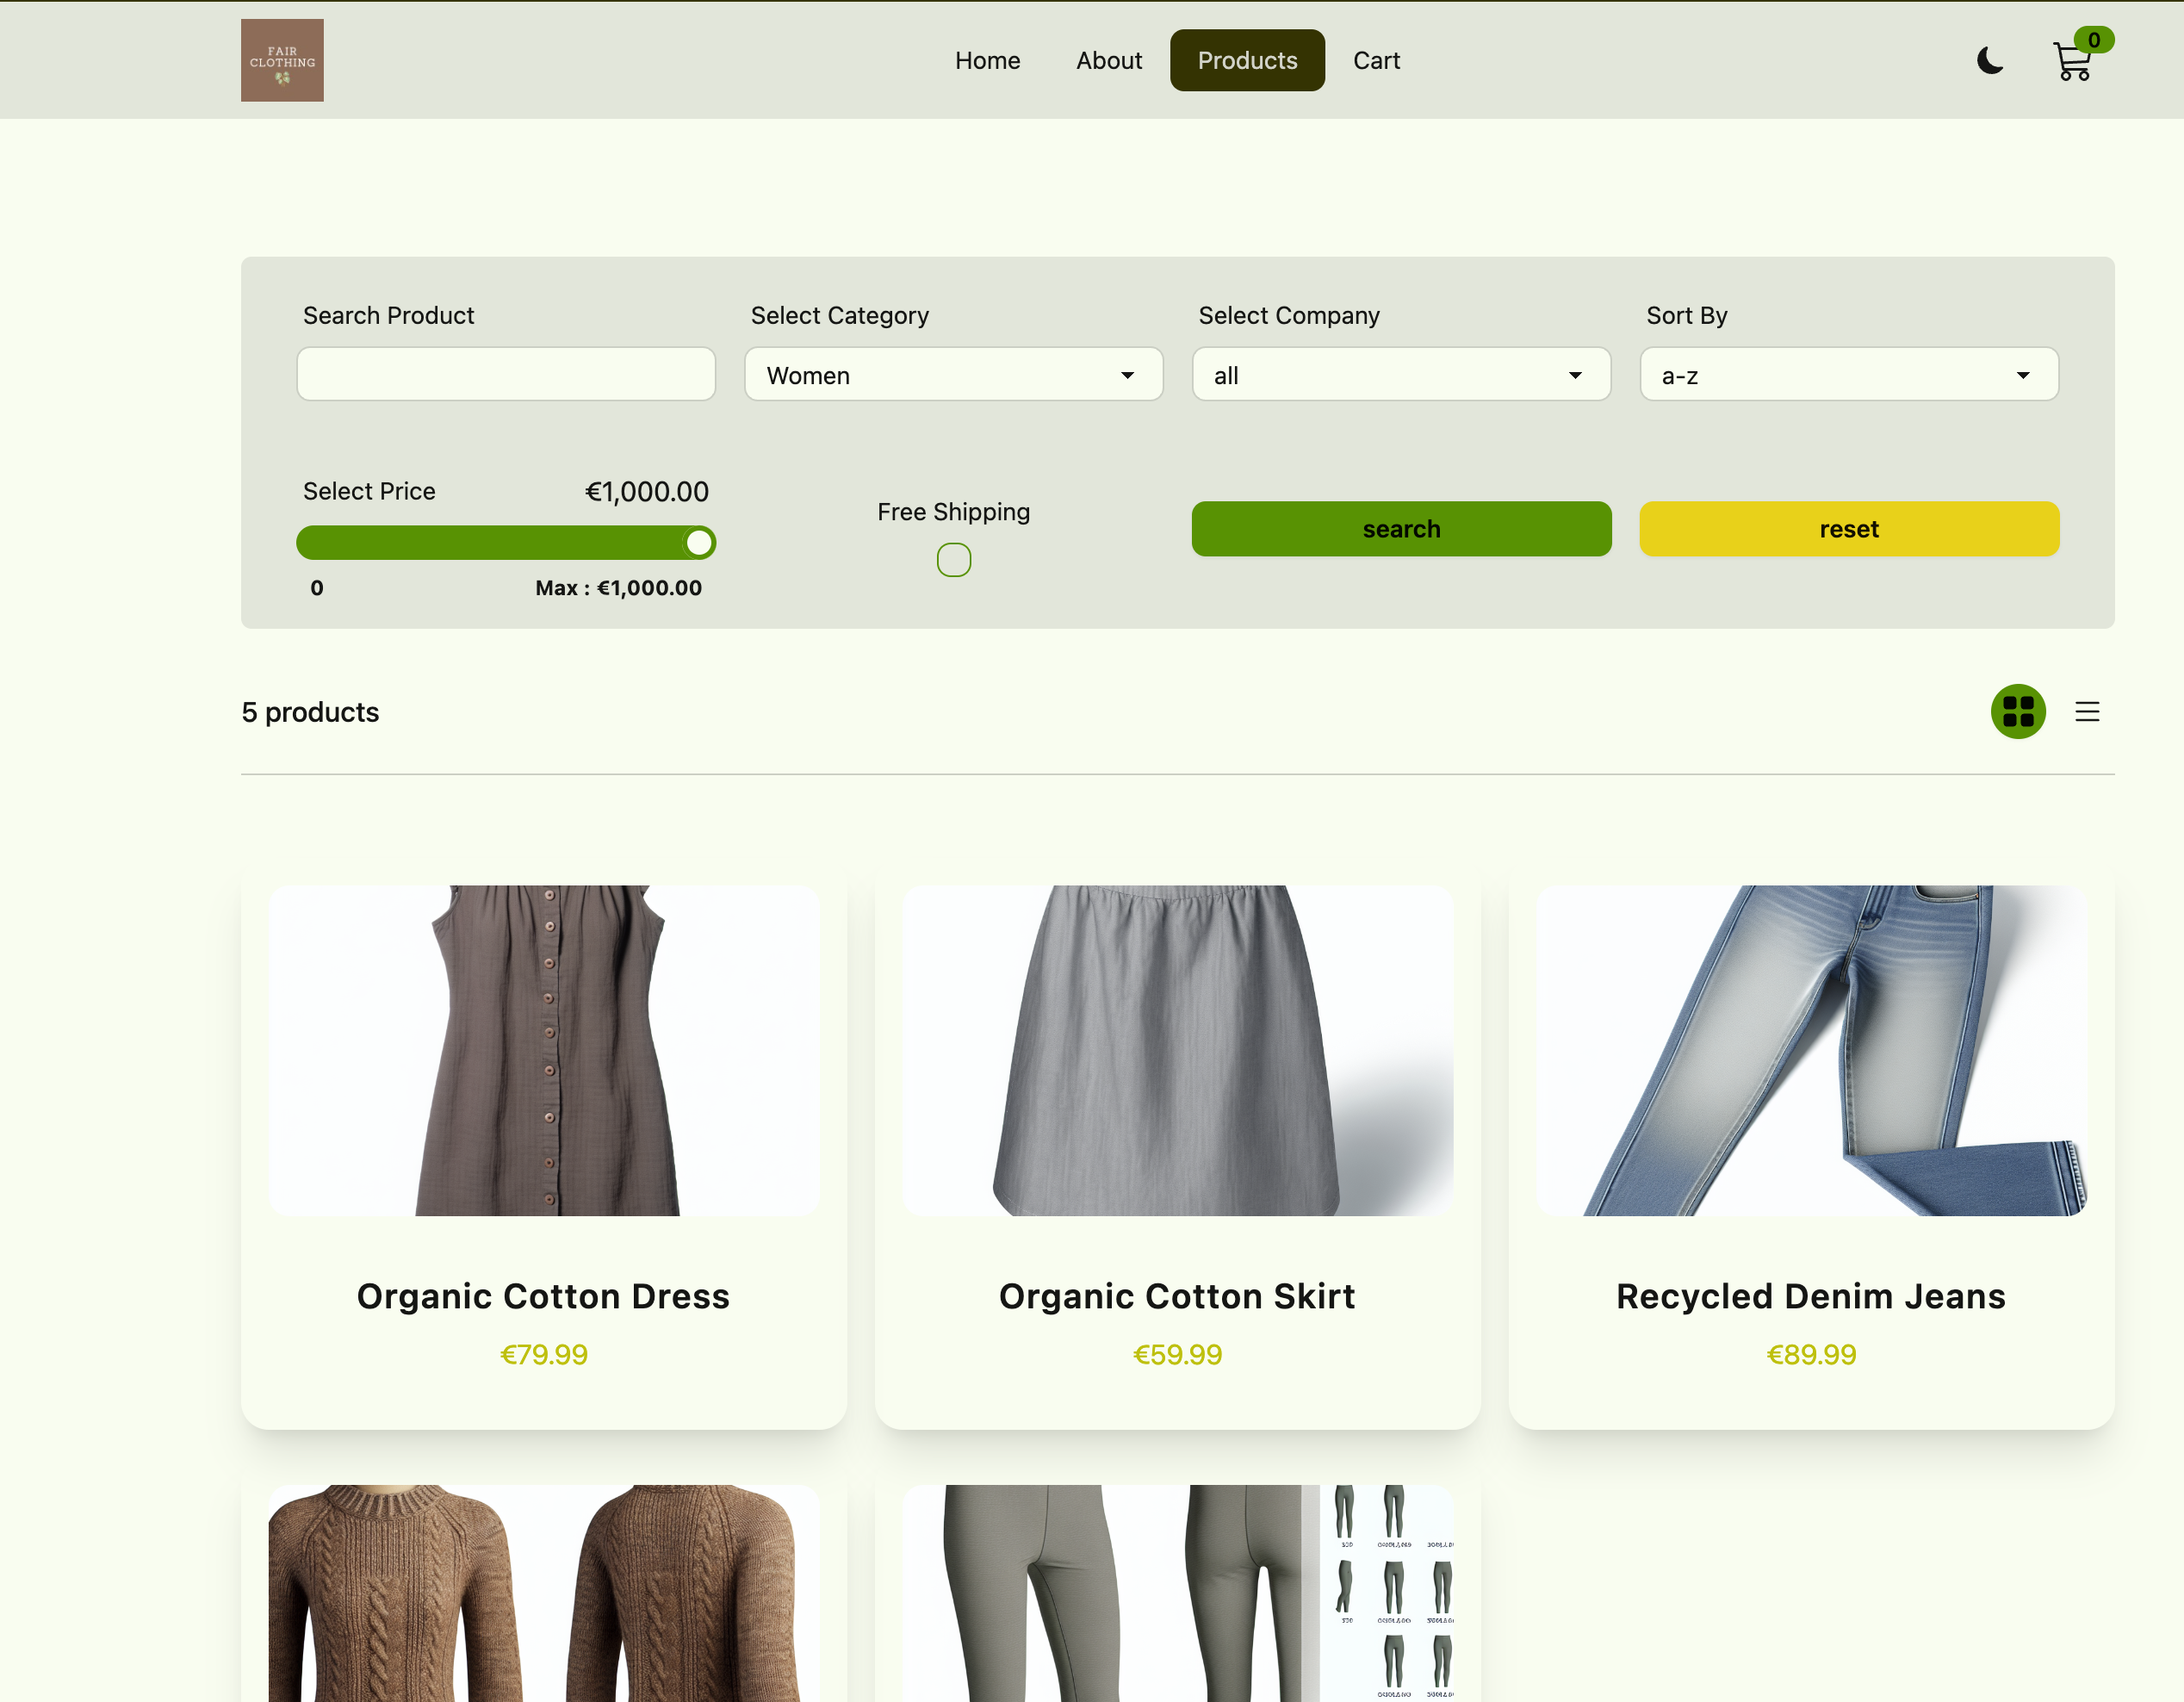Viewport: 2184px width, 1702px height.
Task: Click the 'Free Shipping' label
Action: (x=953, y=512)
